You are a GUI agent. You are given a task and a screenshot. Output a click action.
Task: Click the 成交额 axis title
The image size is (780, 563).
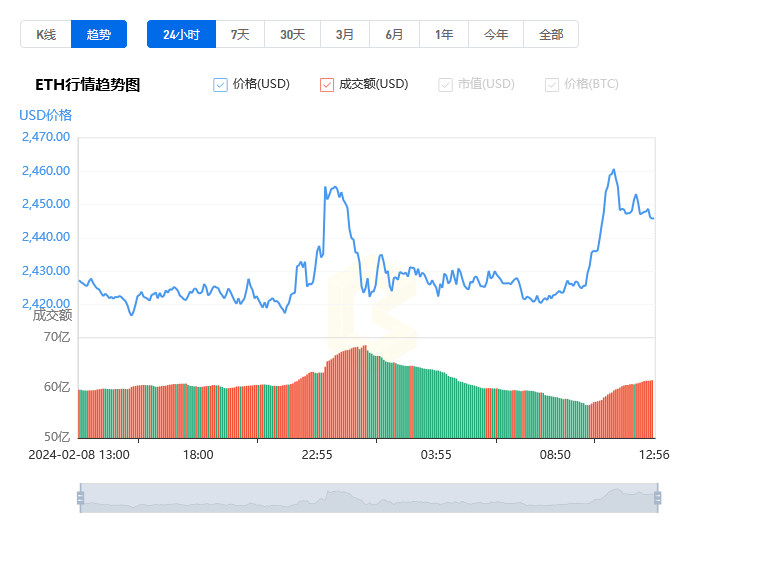52,315
